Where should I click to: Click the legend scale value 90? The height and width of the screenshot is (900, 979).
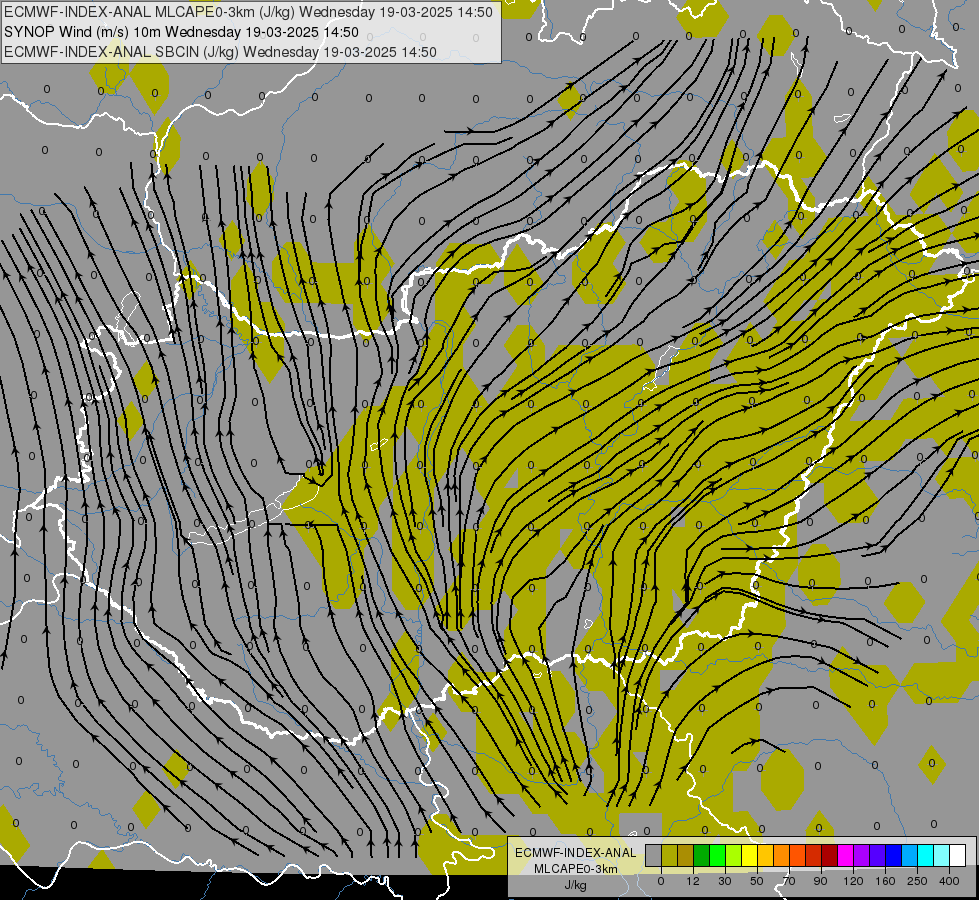[x=820, y=881]
